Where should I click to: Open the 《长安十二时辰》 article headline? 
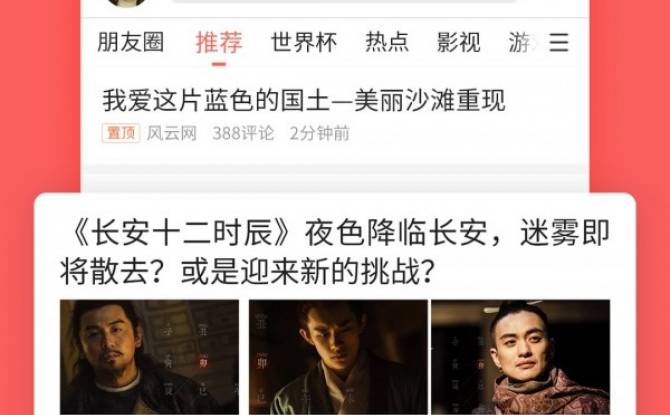coord(335,253)
